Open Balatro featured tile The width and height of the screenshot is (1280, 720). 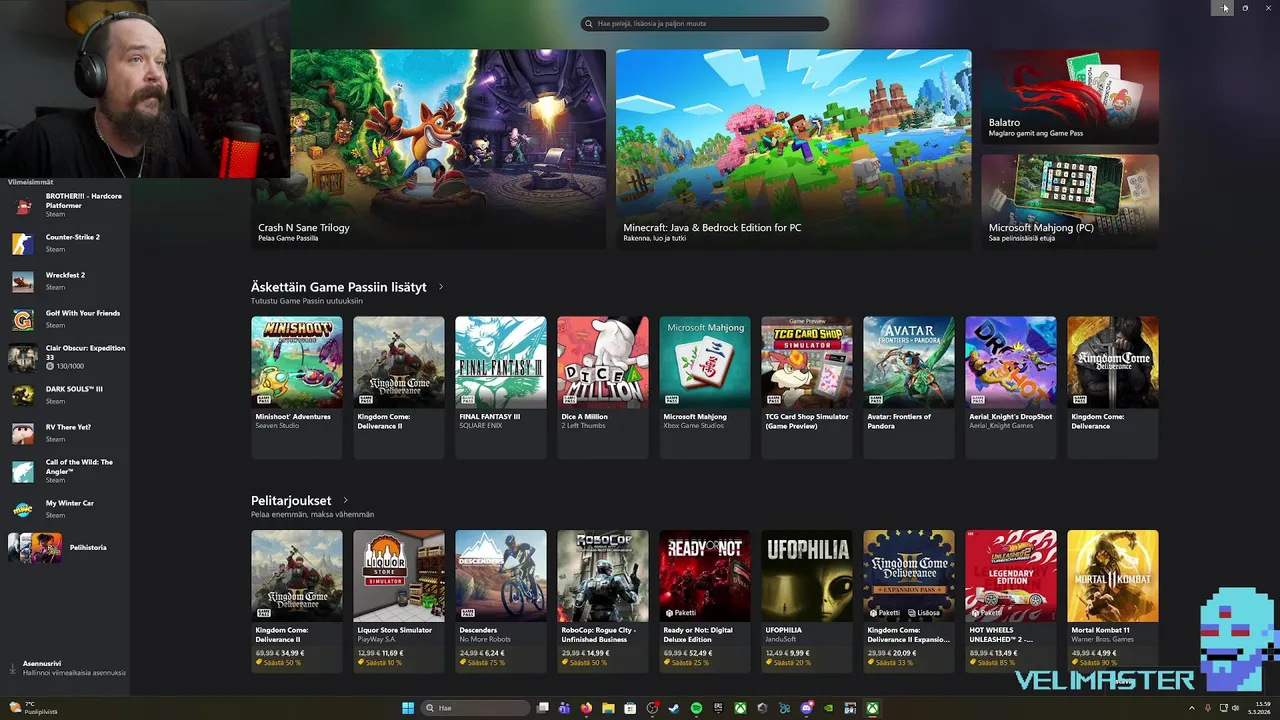[x=1070, y=97]
